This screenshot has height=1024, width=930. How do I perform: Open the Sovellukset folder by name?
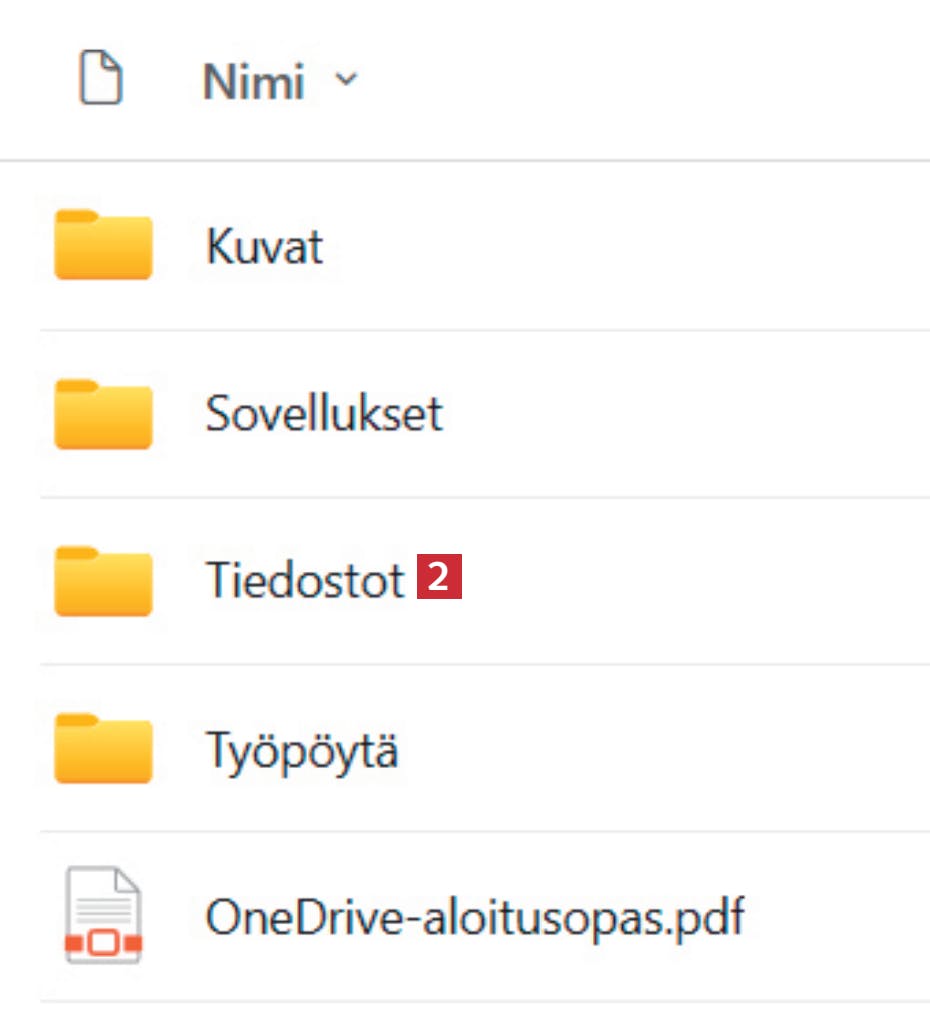pos(324,413)
